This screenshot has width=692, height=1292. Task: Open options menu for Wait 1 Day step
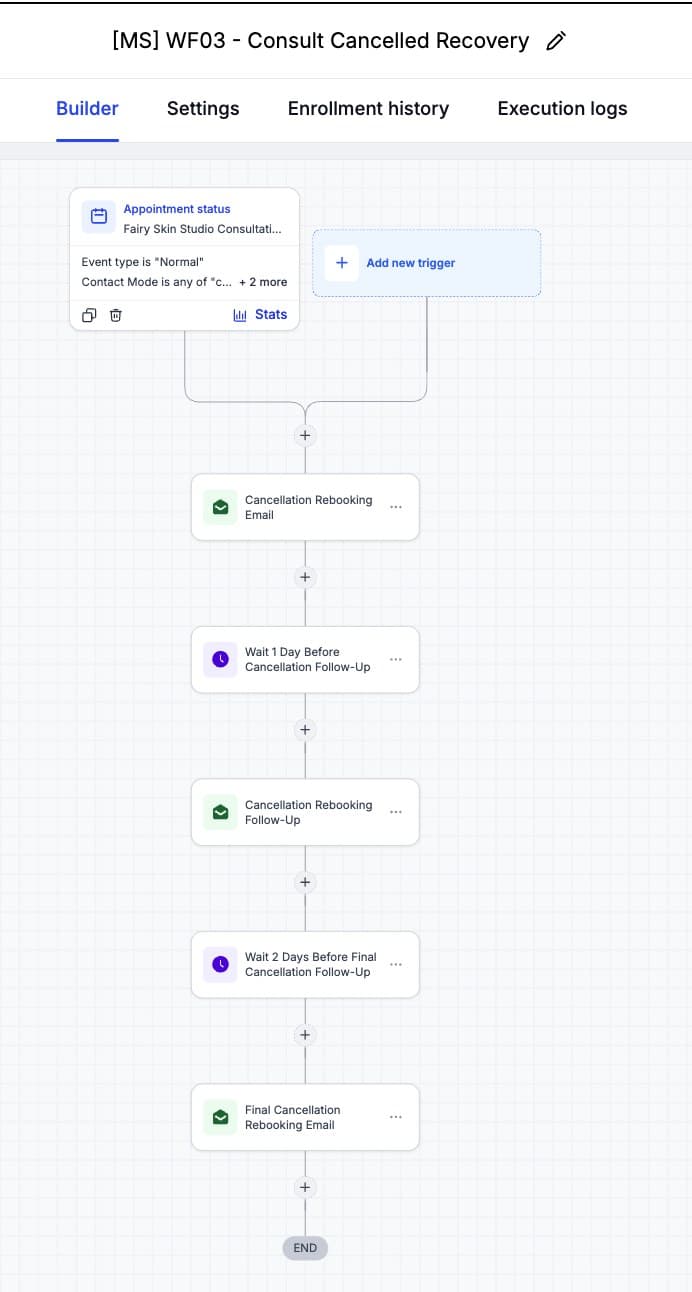396,660
